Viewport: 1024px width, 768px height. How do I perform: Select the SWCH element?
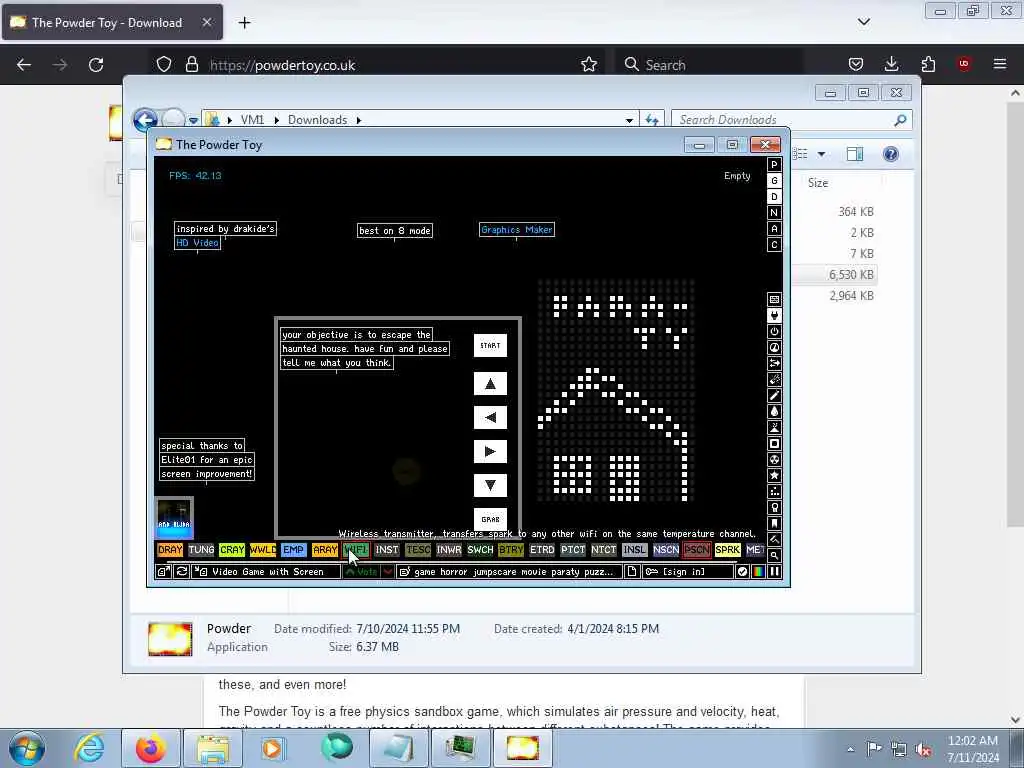480,550
